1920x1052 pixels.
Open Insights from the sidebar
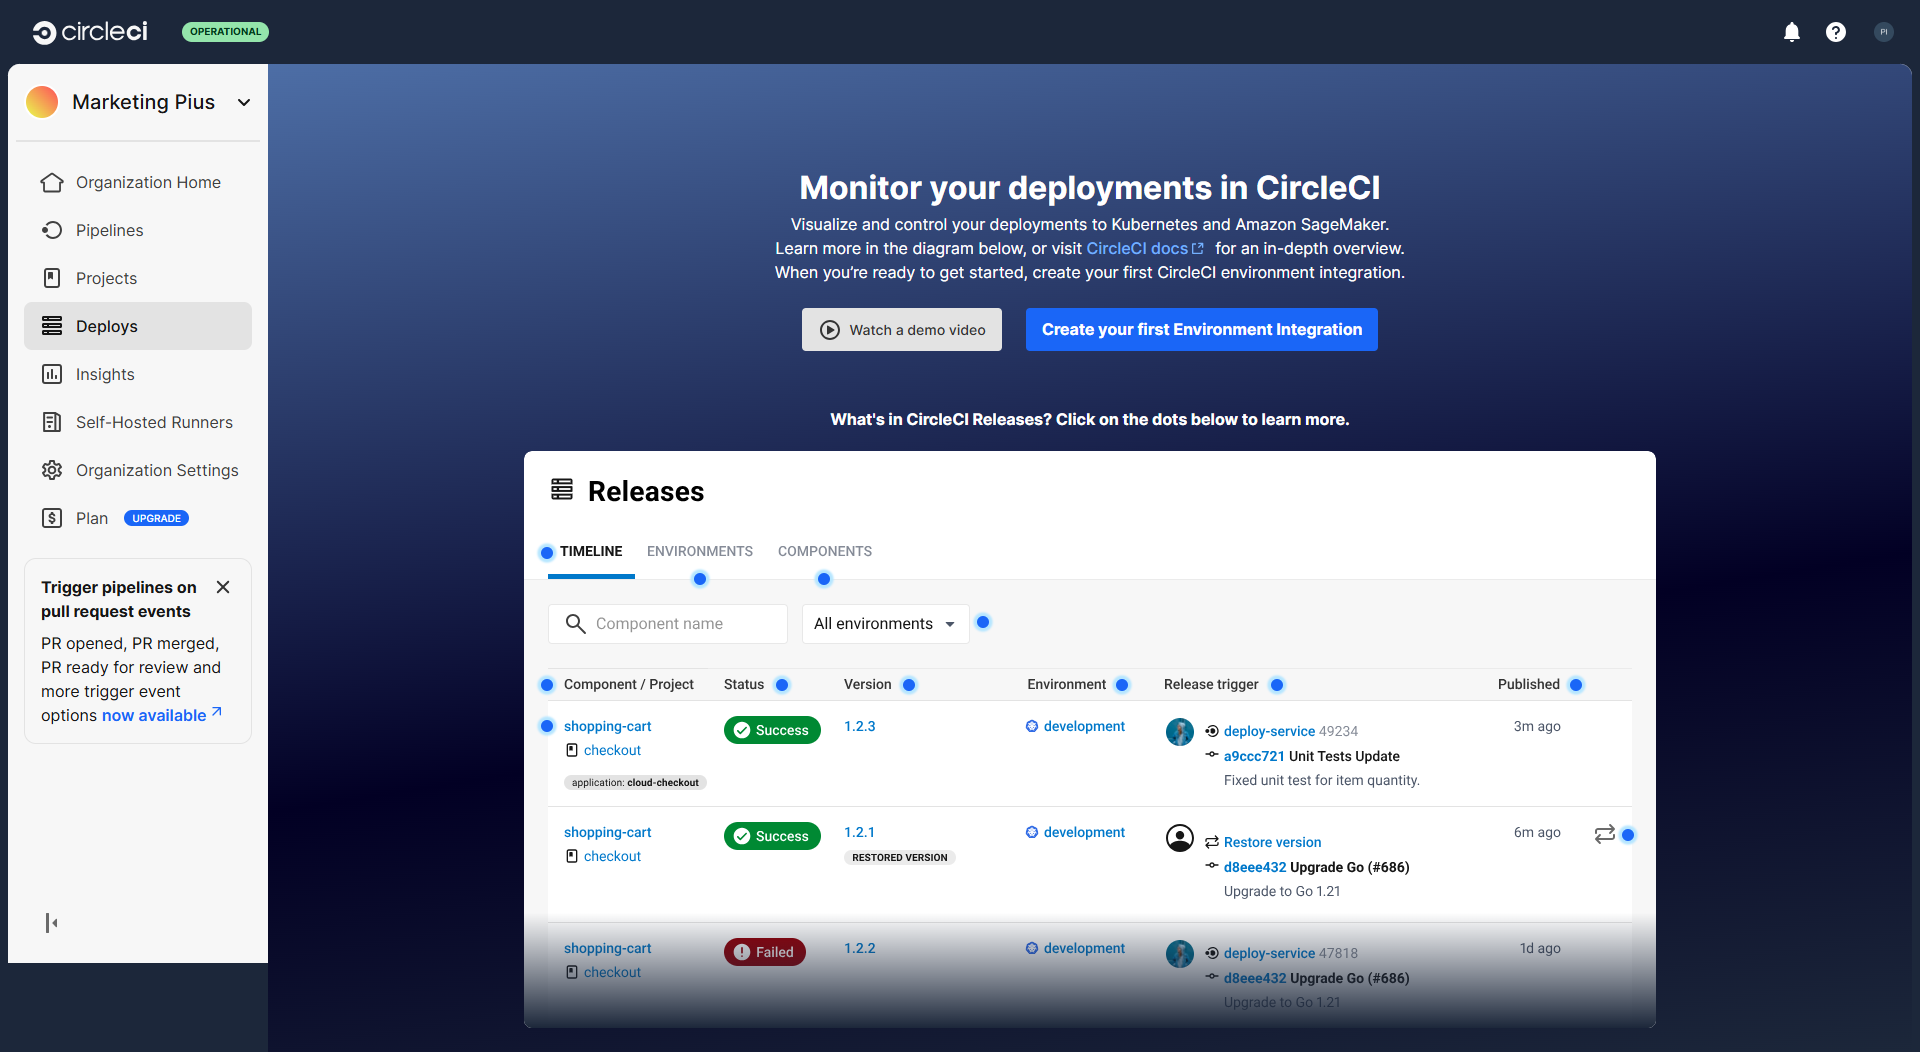(105, 374)
